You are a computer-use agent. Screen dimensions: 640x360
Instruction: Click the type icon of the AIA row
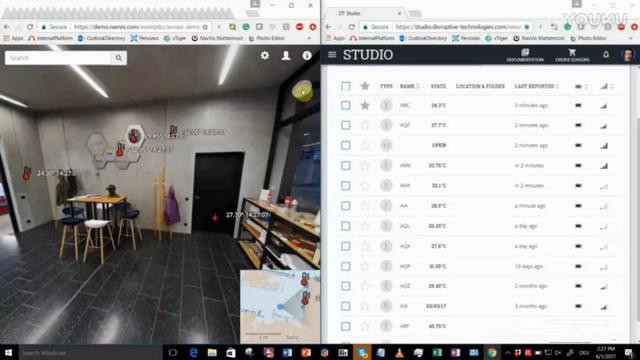pyautogui.click(x=386, y=206)
